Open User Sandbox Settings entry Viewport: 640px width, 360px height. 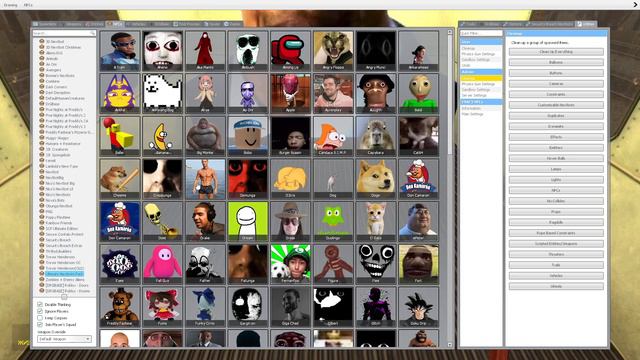[476, 60]
